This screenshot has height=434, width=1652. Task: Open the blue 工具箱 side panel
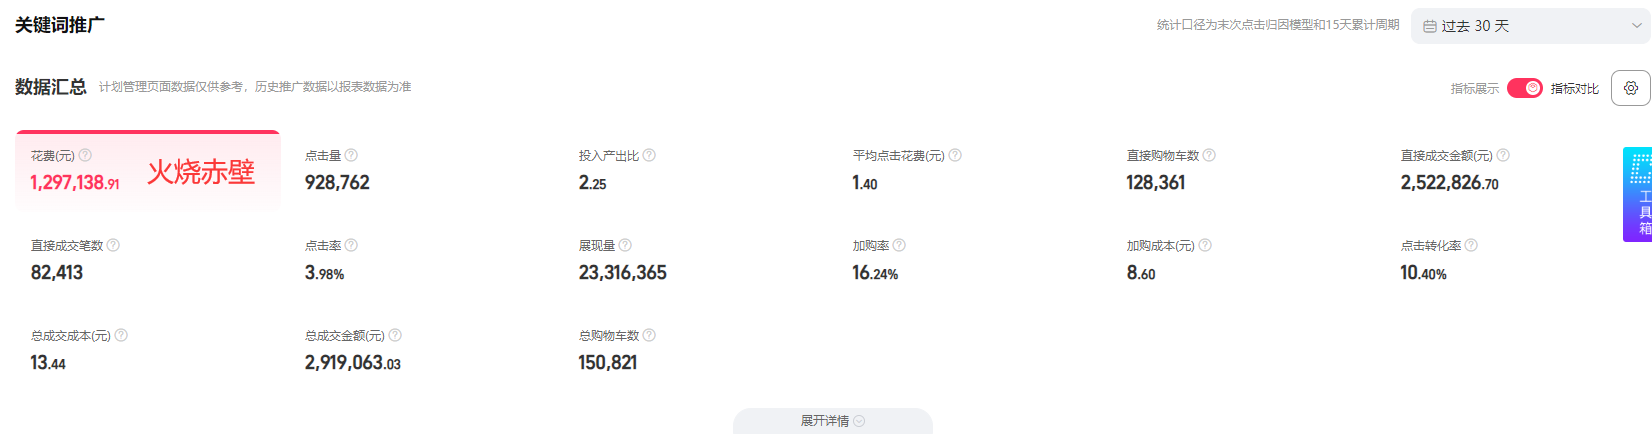[x=1638, y=195]
